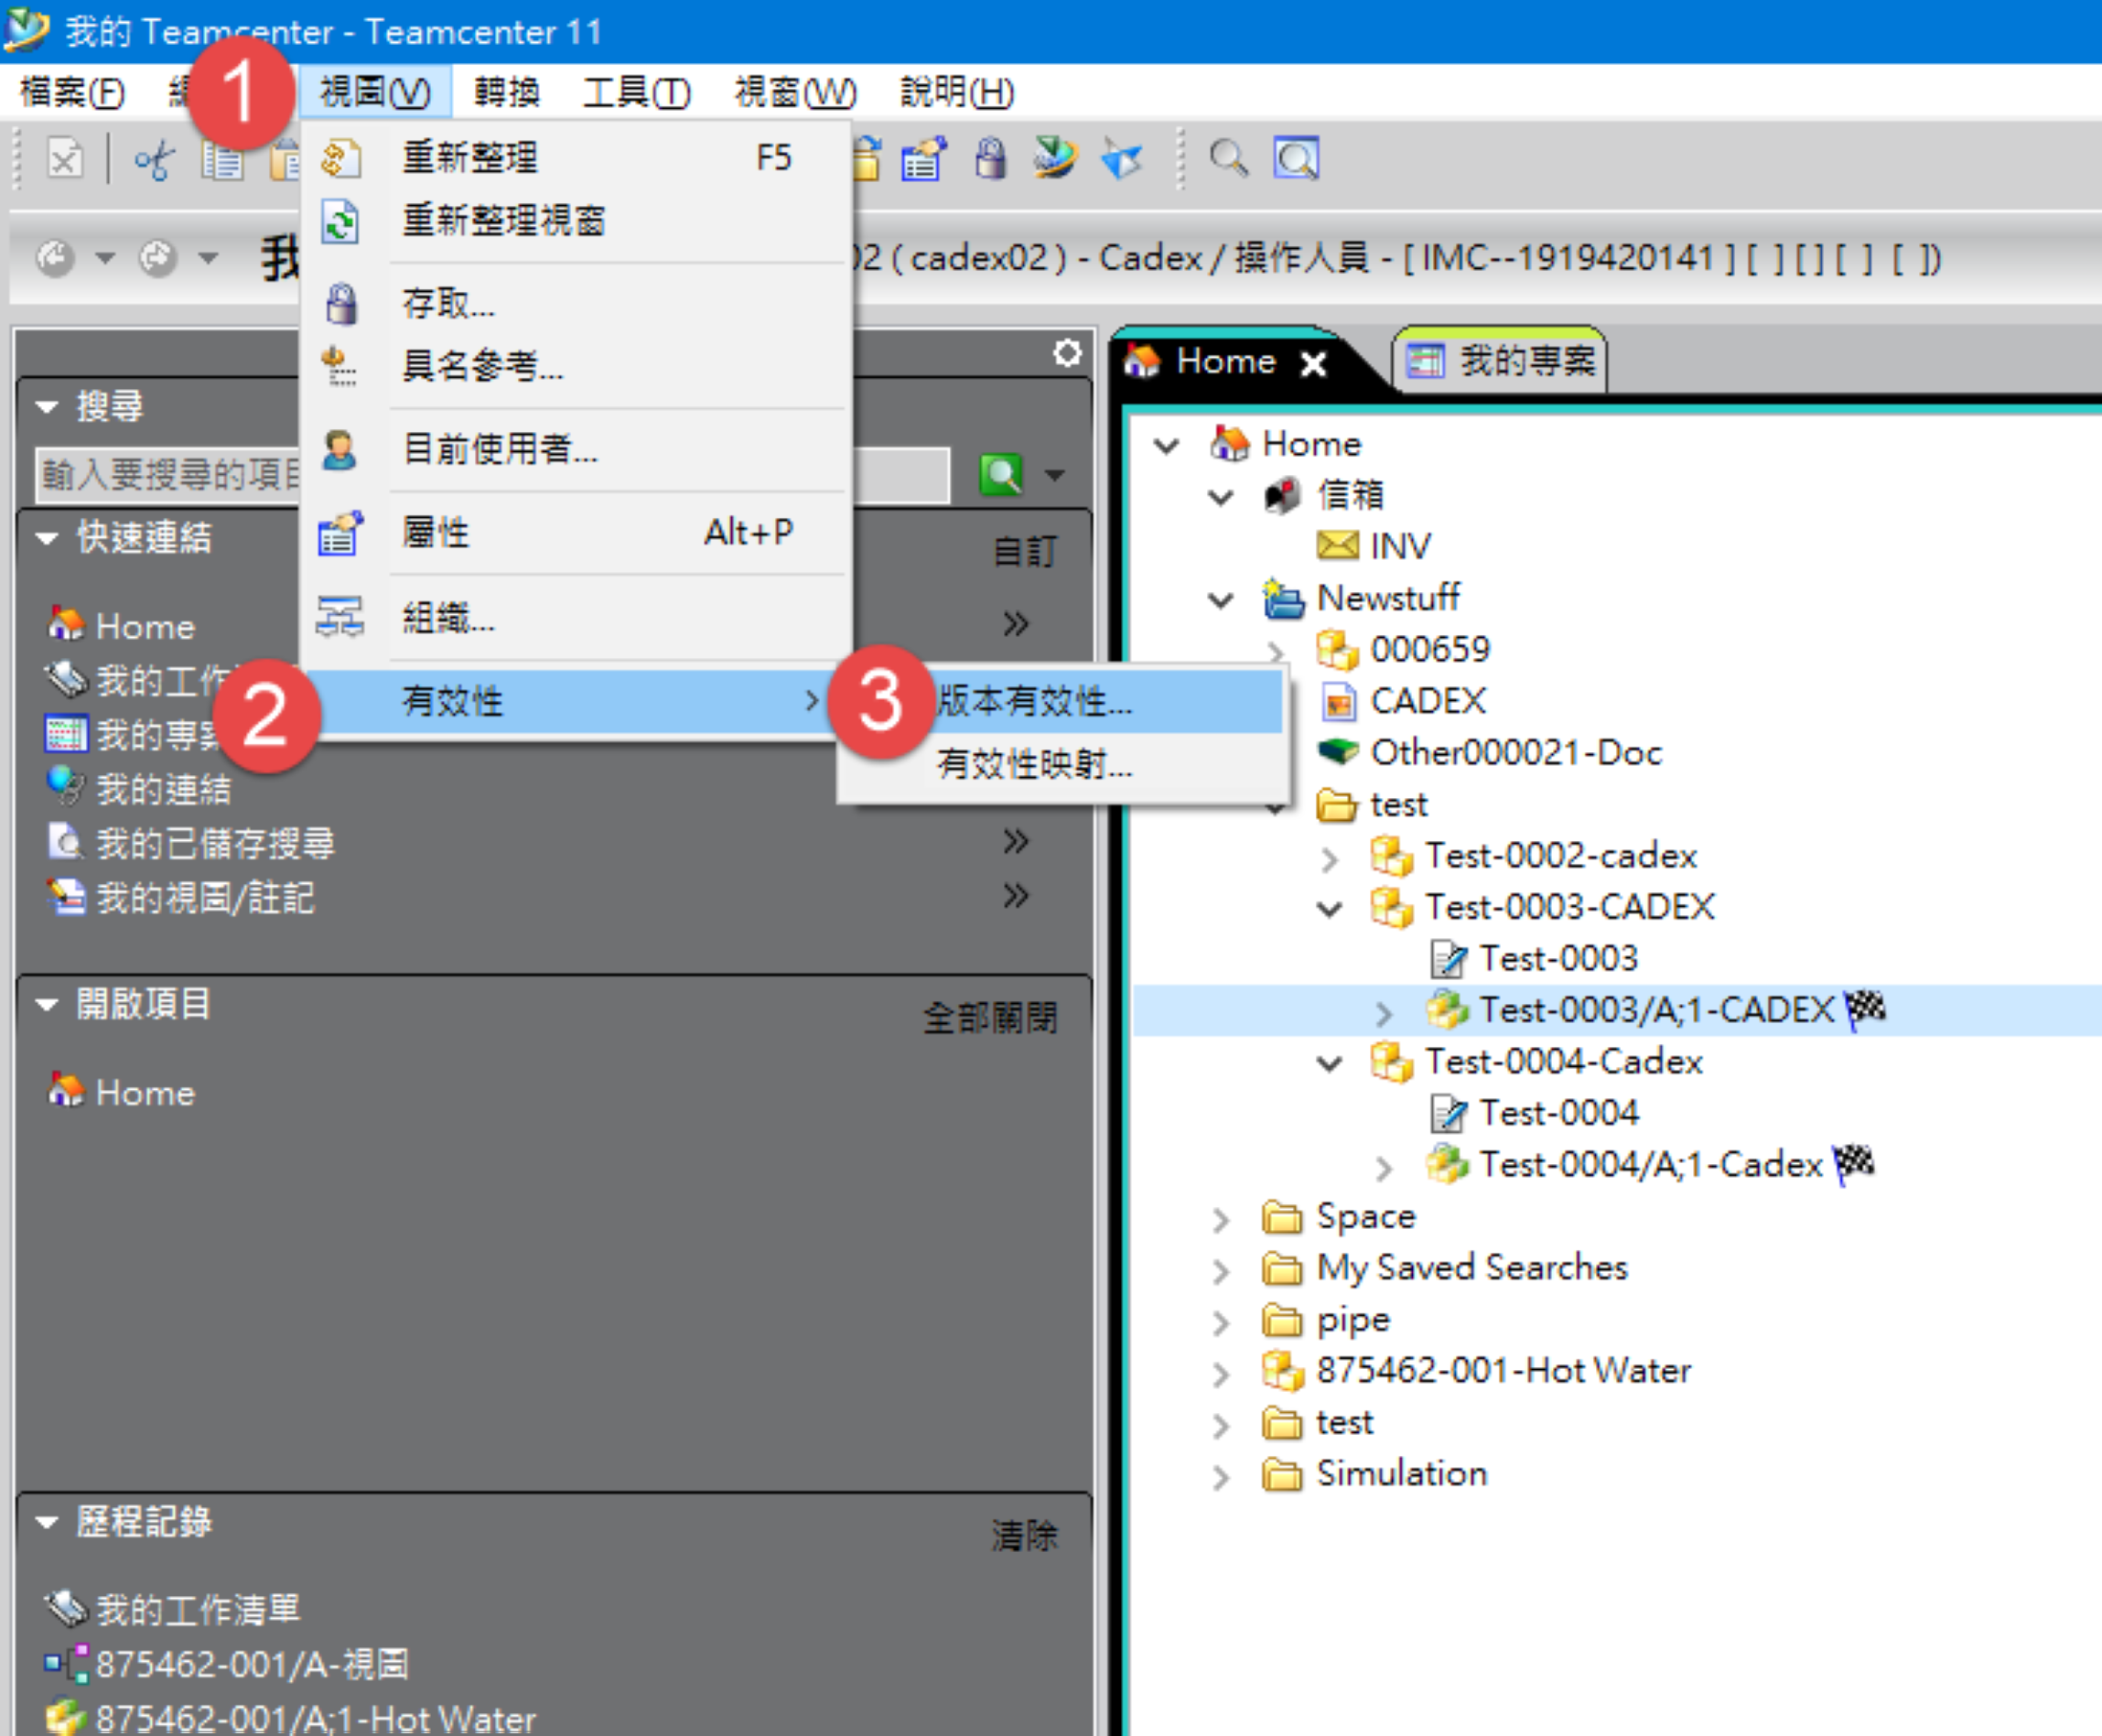Click Home in the 開啟項目 list
The width and height of the screenshot is (2102, 1736).
122,1092
